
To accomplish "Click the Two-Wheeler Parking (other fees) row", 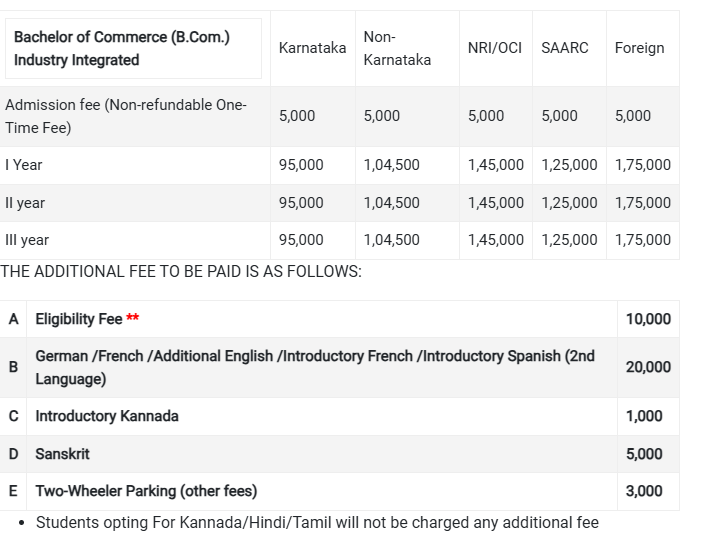I will point(340,492).
